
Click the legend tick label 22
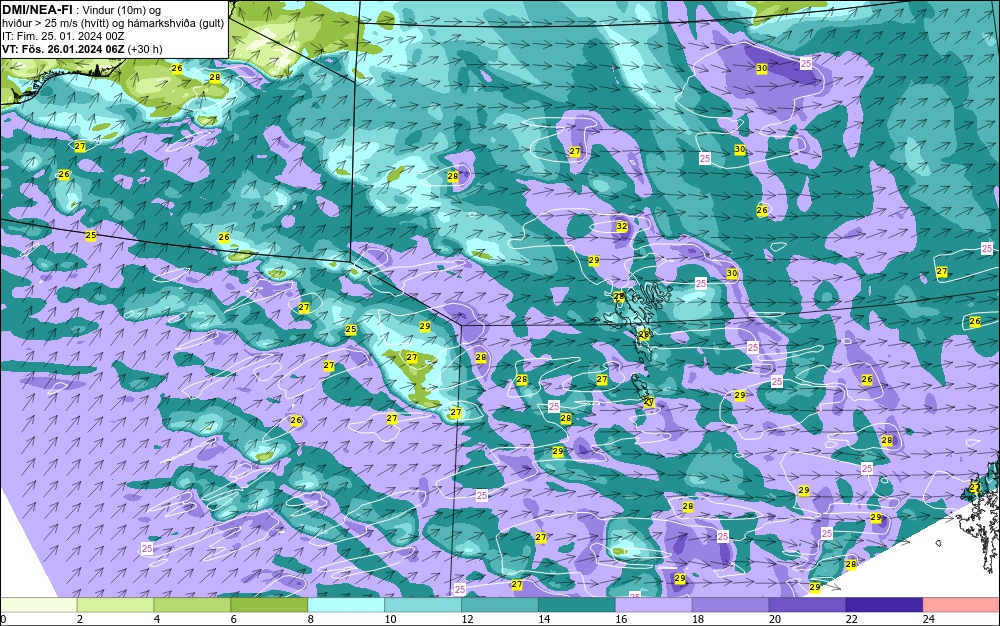(x=851, y=619)
